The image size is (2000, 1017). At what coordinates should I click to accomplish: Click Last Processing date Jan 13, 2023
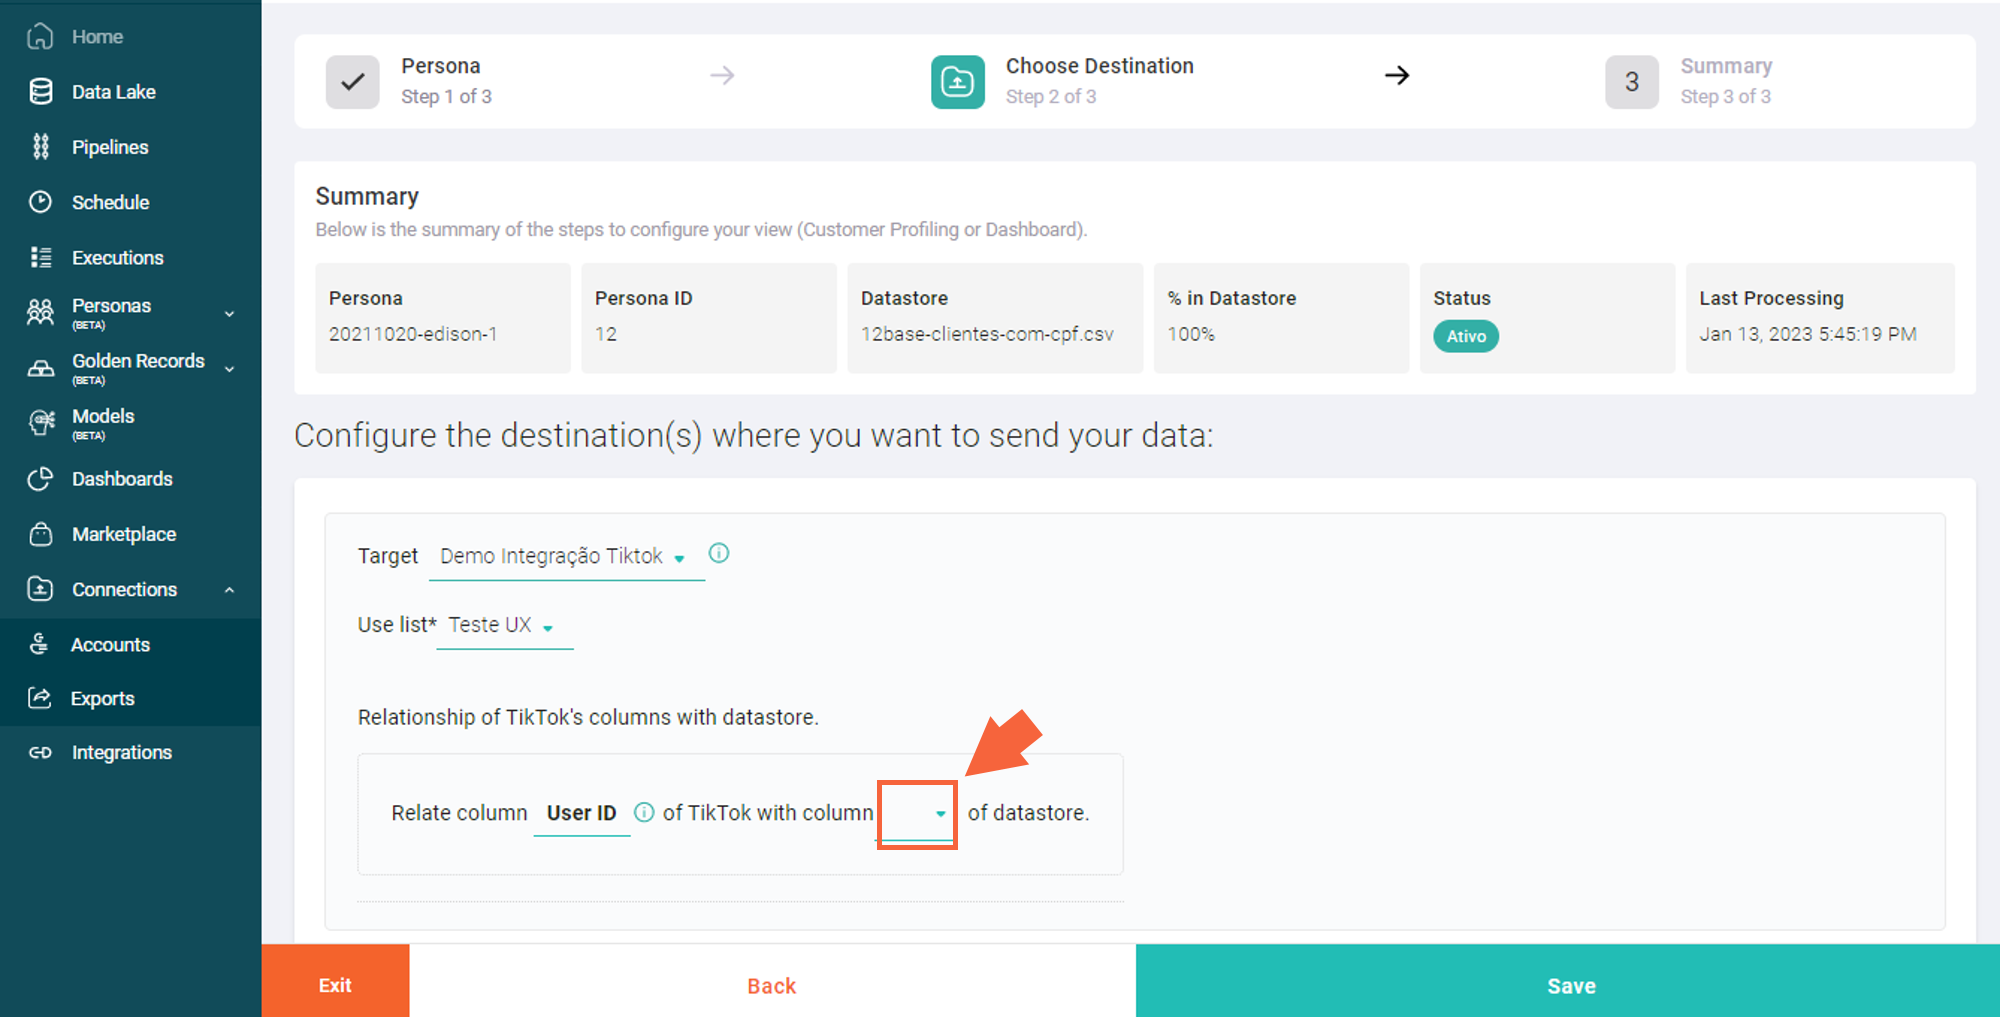tap(1808, 334)
